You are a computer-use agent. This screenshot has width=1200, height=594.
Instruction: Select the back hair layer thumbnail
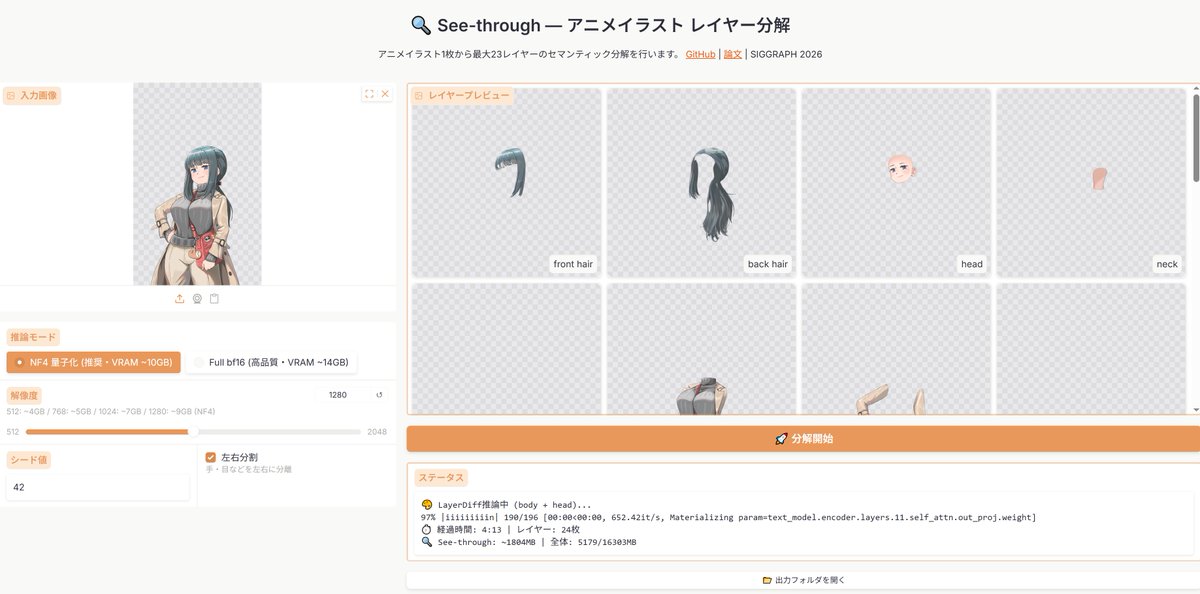(701, 183)
